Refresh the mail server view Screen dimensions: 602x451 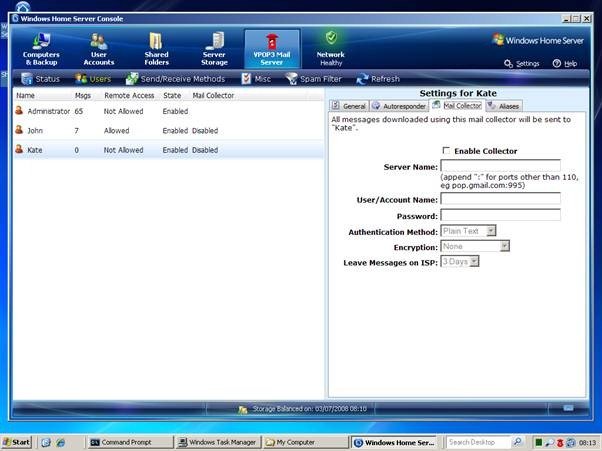coord(378,79)
